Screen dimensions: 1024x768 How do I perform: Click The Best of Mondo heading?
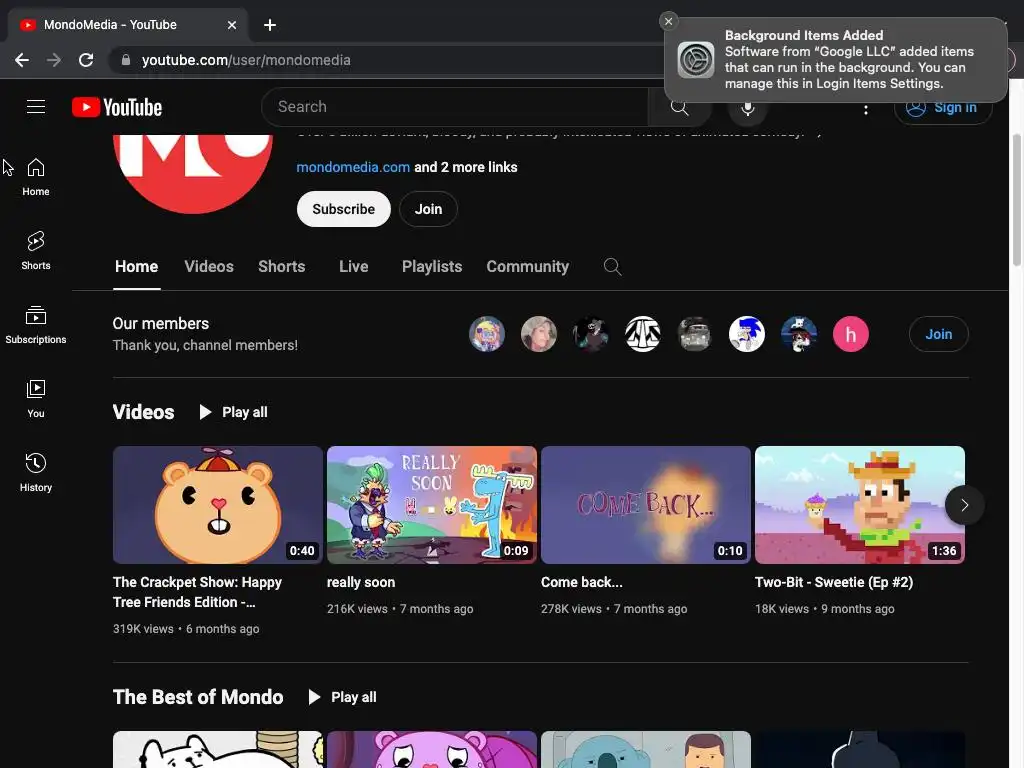click(198, 697)
